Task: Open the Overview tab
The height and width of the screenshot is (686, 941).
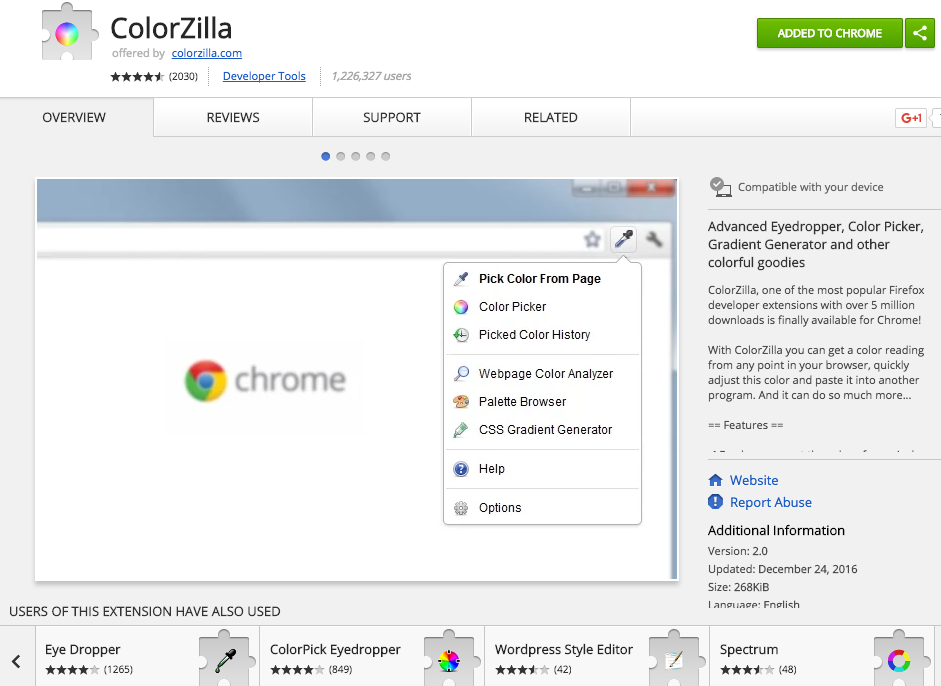Action: [x=74, y=118]
